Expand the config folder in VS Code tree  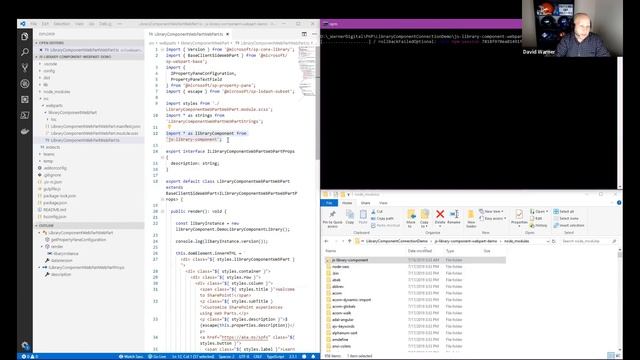coord(49,71)
